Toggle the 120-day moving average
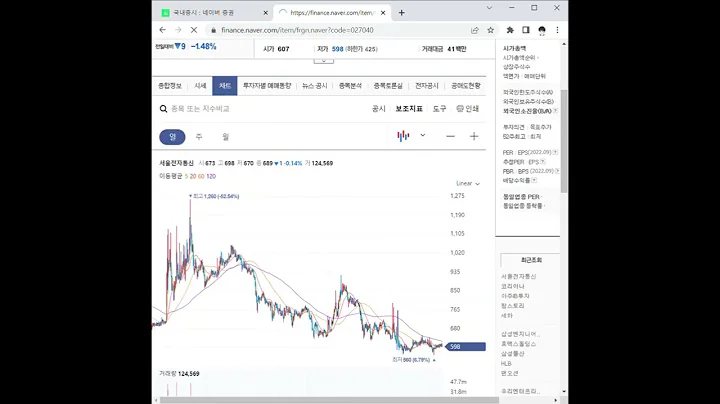This screenshot has height=404, width=720. click(211, 176)
